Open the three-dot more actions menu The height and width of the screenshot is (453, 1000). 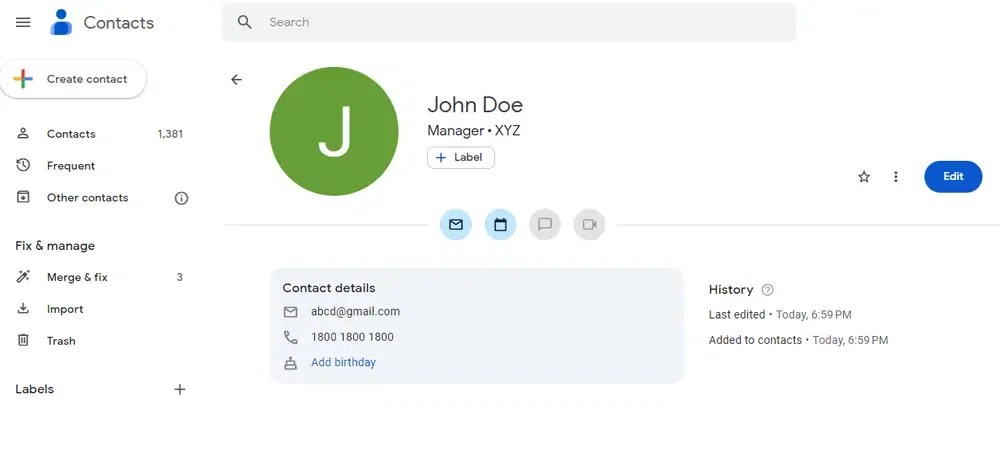896,177
